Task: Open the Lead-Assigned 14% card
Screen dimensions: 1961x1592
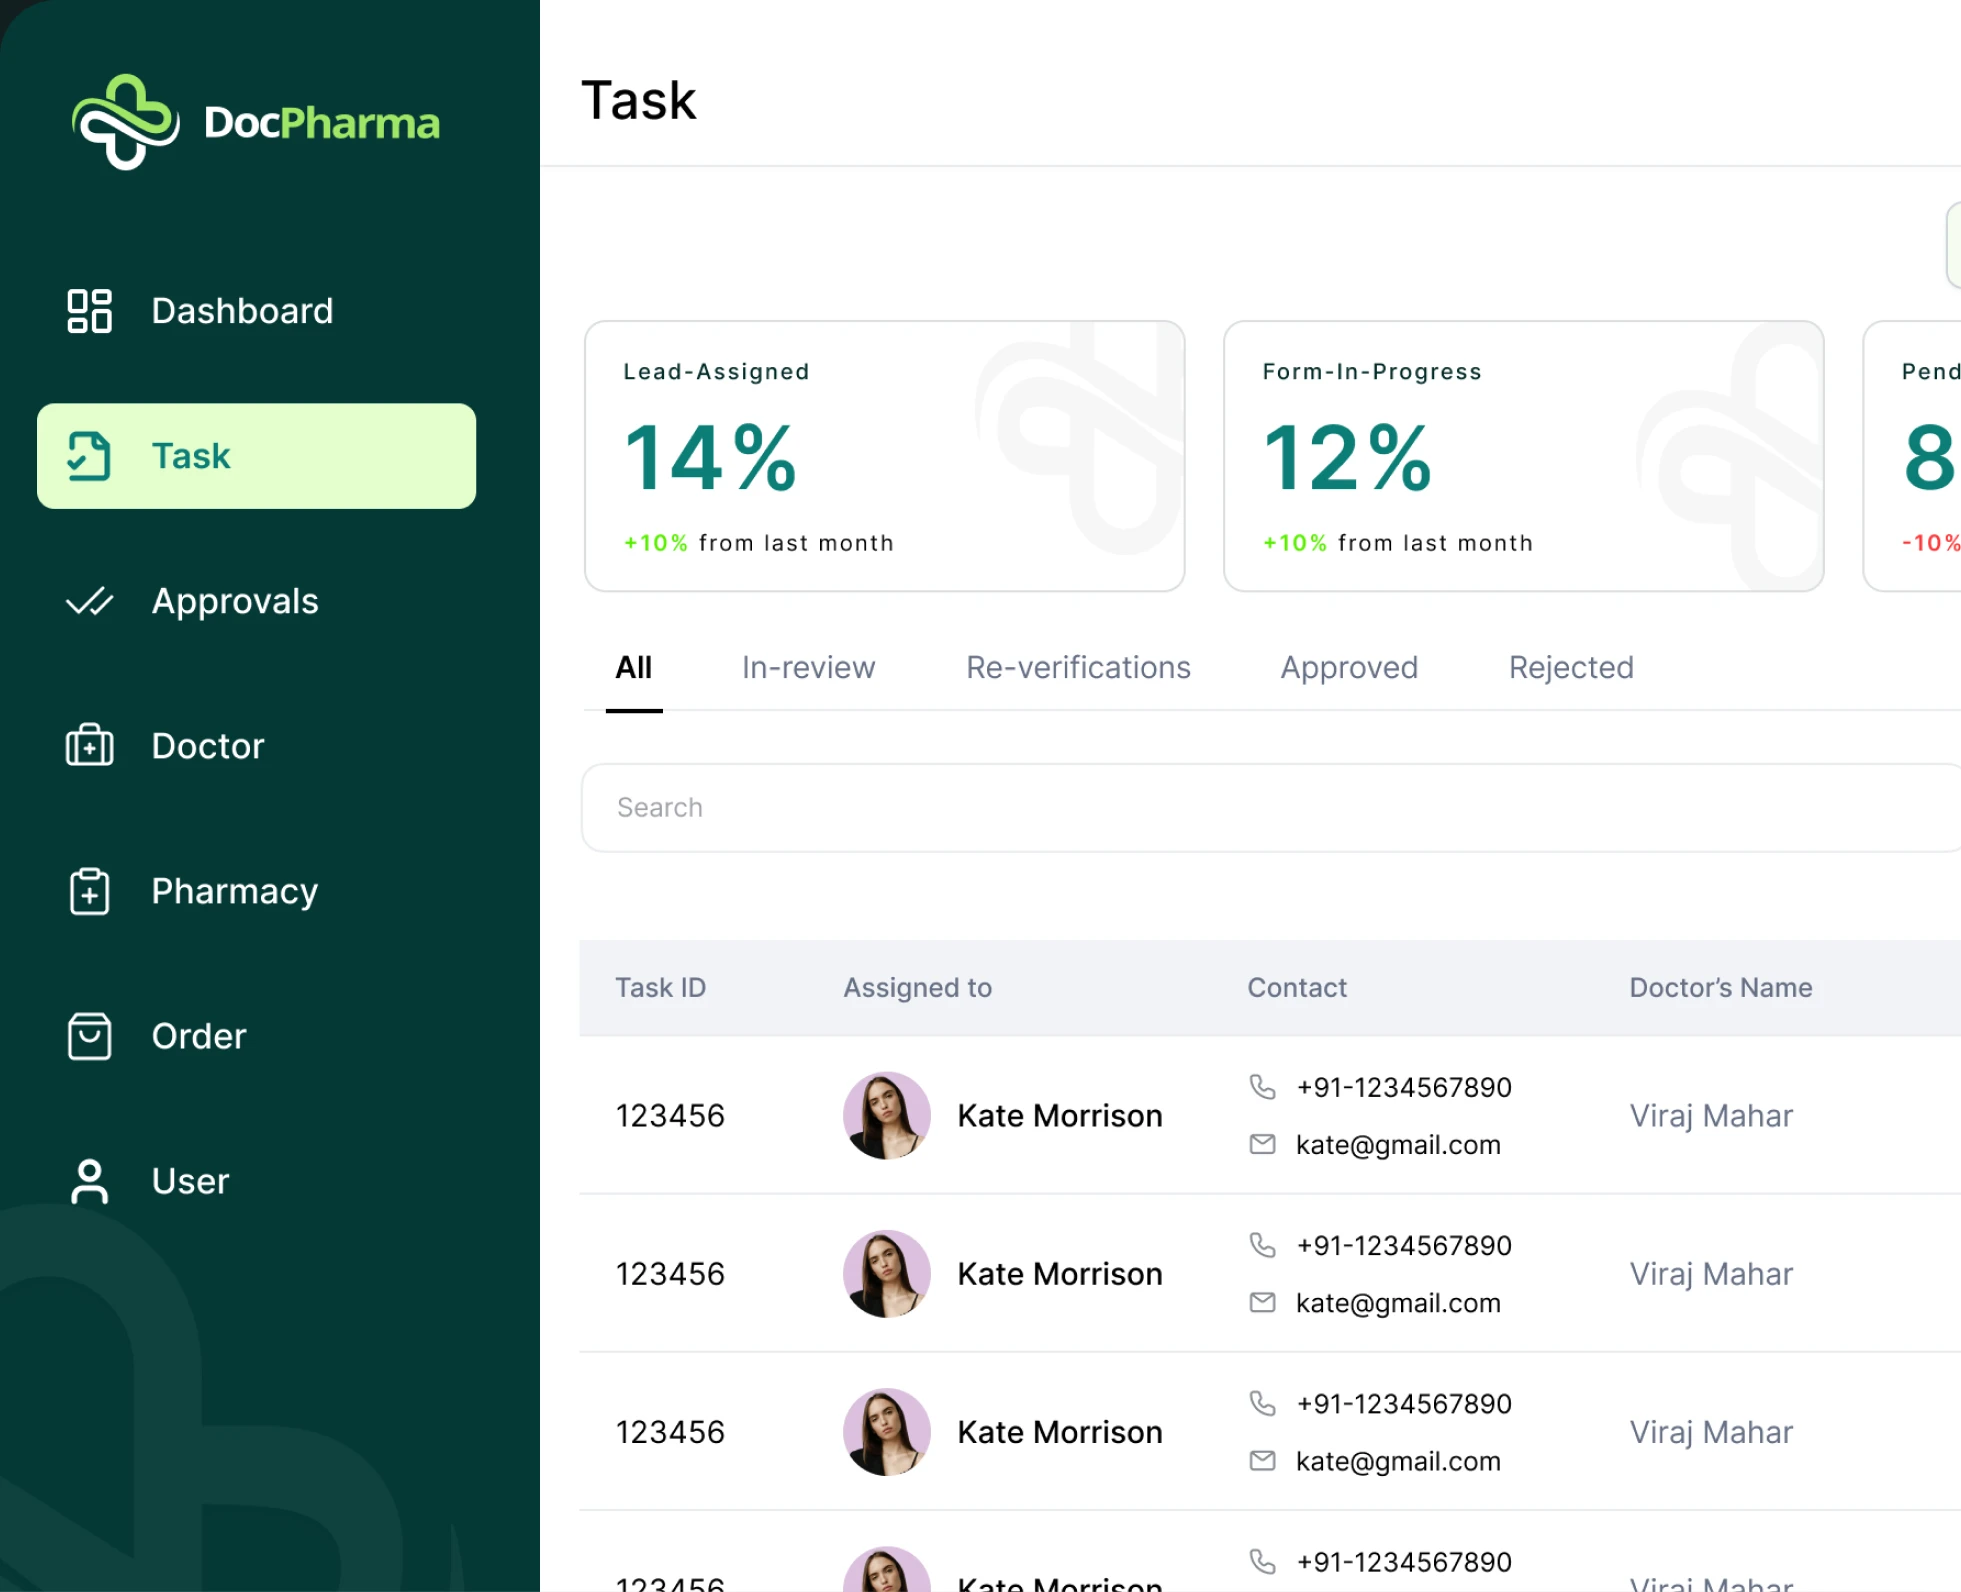Action: [885, 456]
